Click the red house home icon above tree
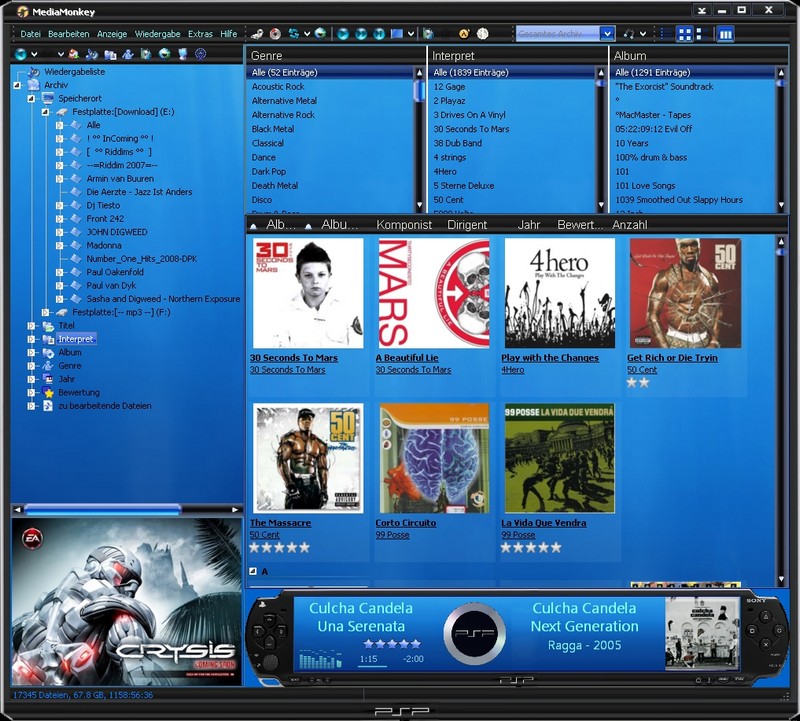This screenshot has height=721, width=800. tap(74, 54)
